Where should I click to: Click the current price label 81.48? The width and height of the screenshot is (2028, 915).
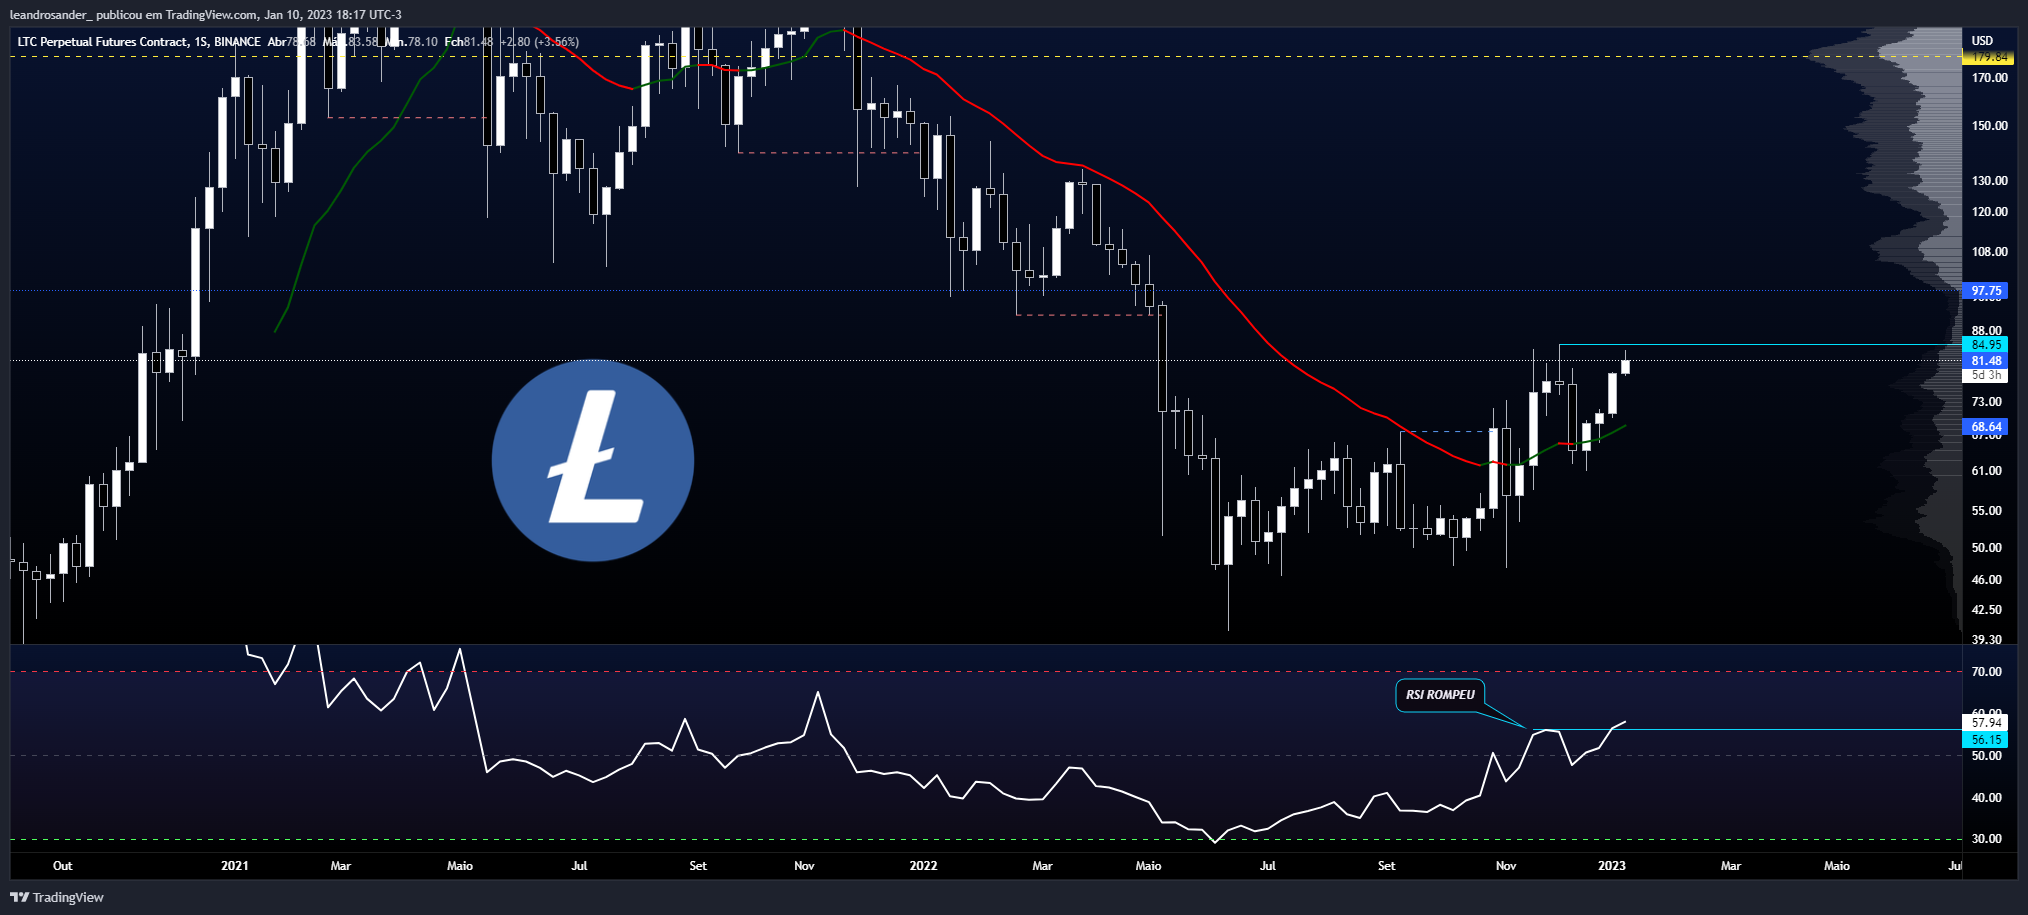[1985, 361]
